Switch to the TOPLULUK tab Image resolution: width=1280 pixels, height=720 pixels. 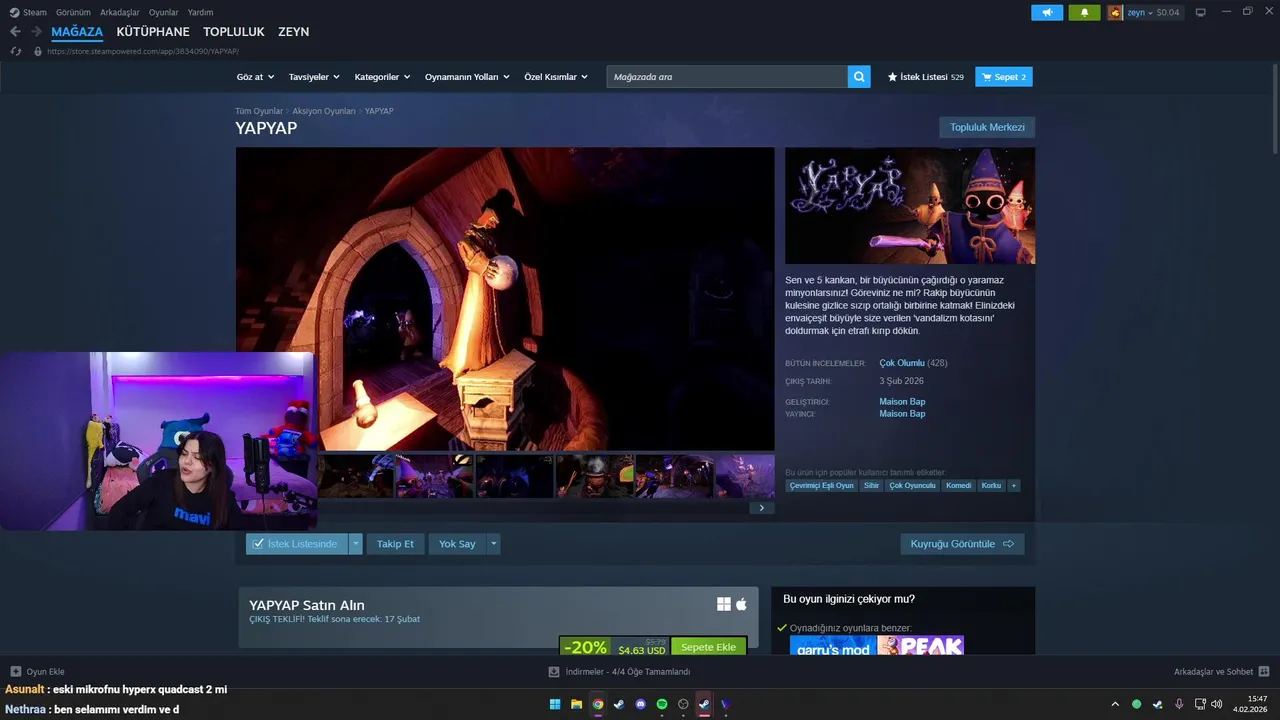click(234, 32)
